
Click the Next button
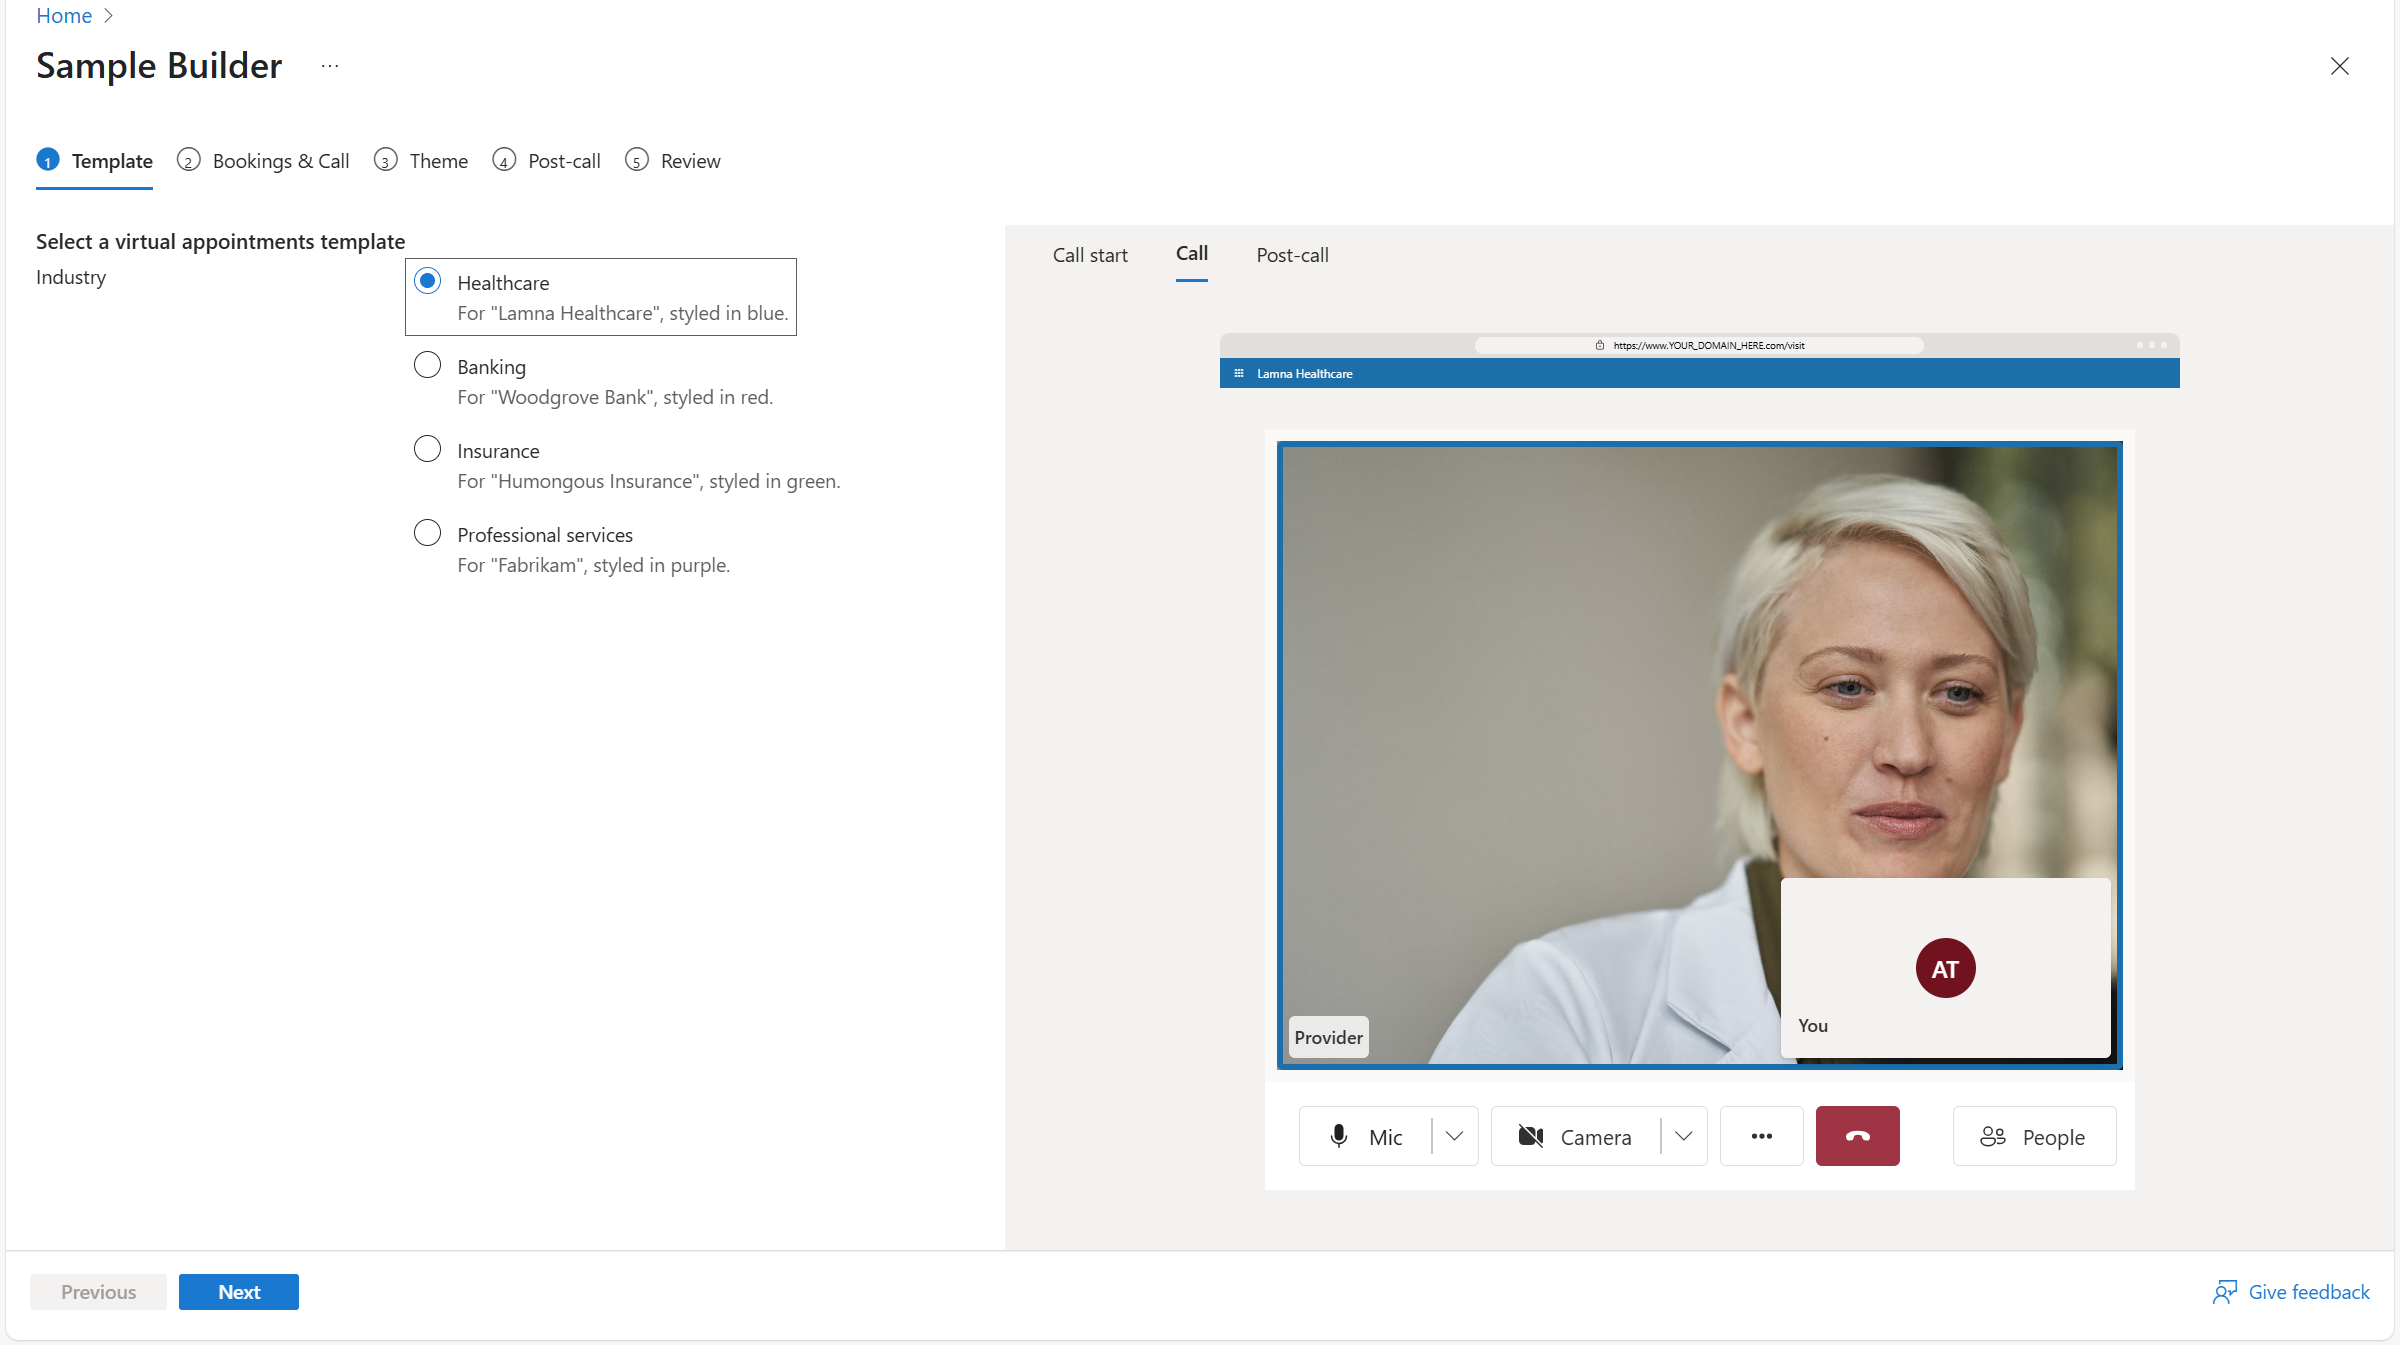[238, 1291]
